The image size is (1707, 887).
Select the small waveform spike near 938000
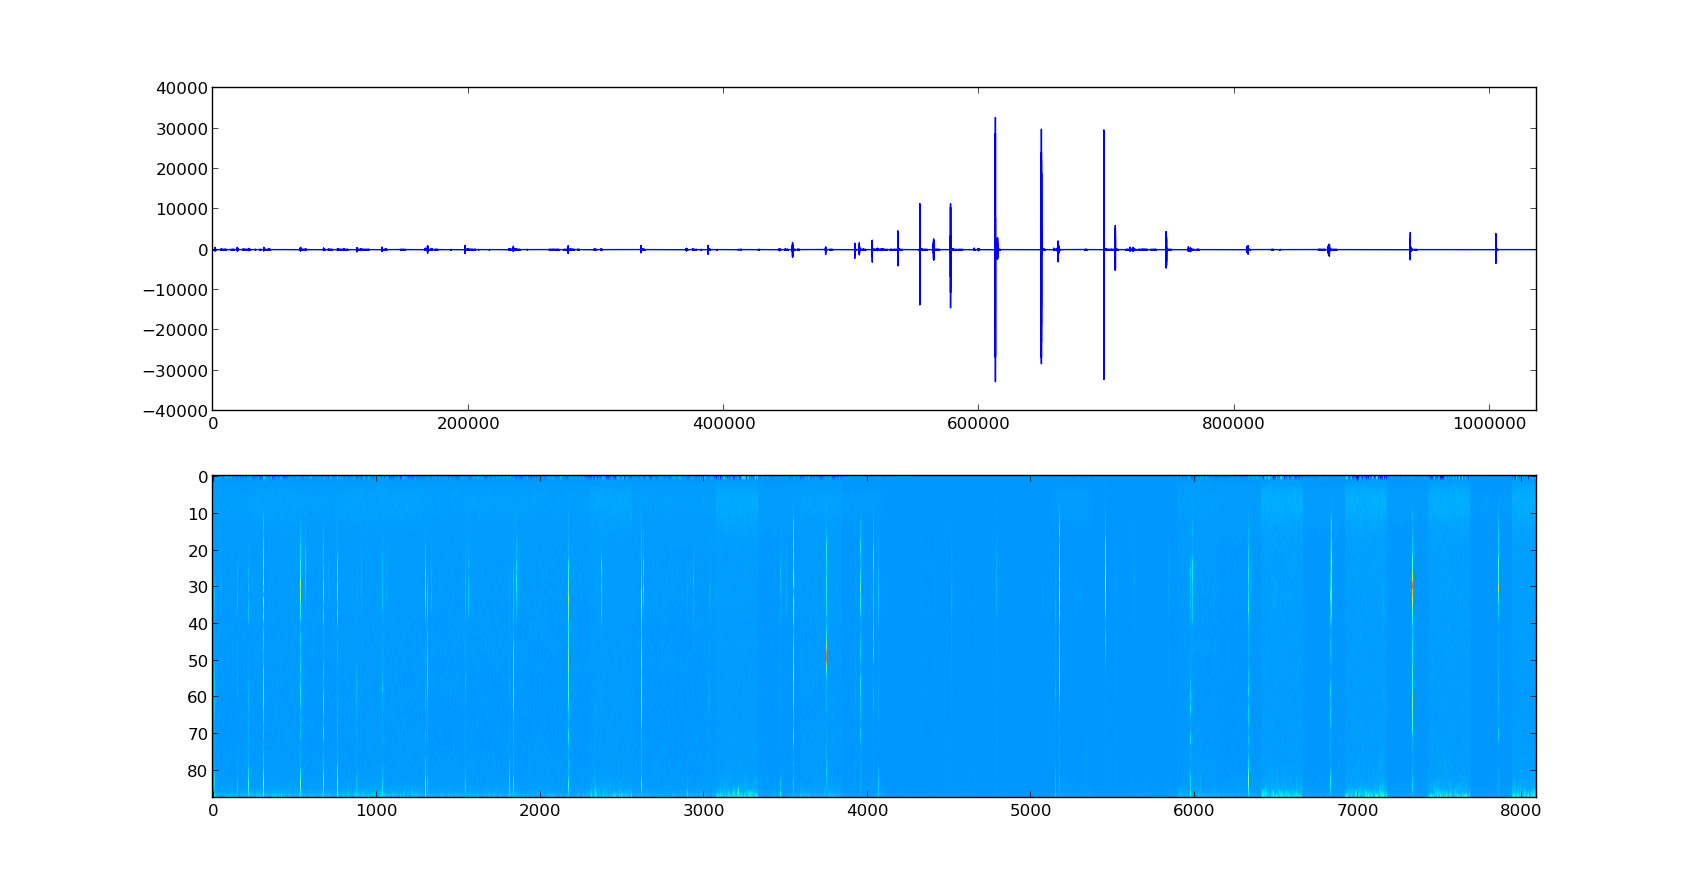(x=1410, y=245)
